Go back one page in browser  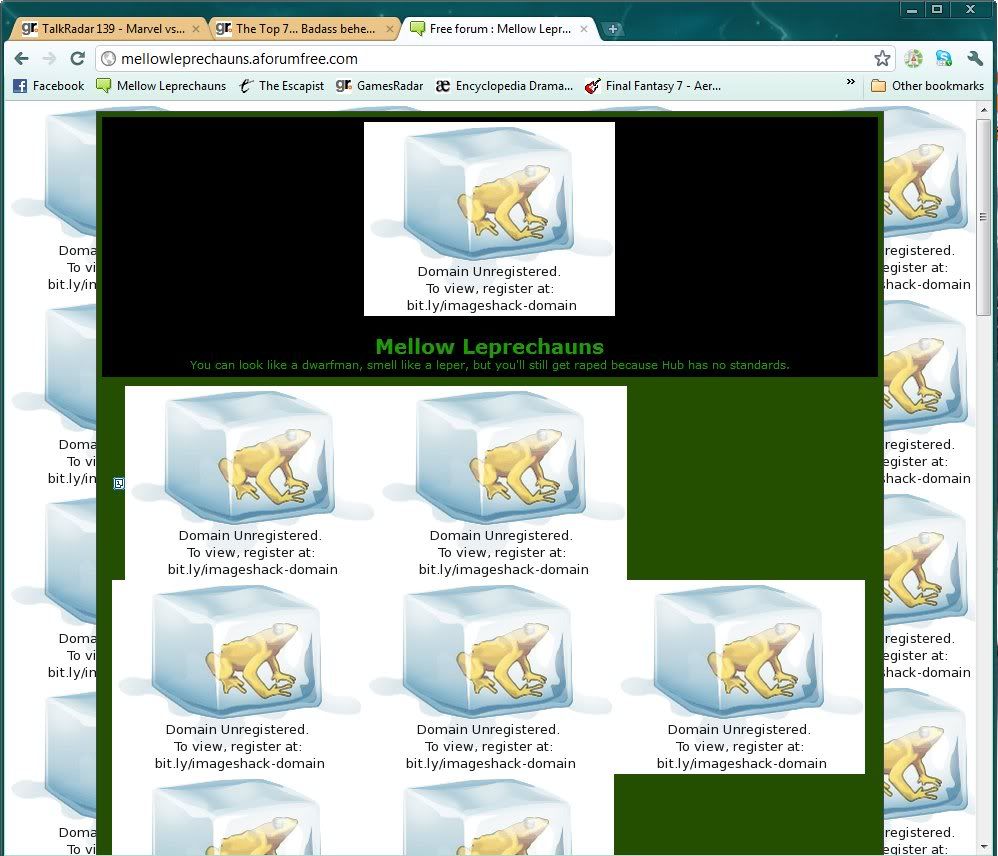(x=22, y=59)
